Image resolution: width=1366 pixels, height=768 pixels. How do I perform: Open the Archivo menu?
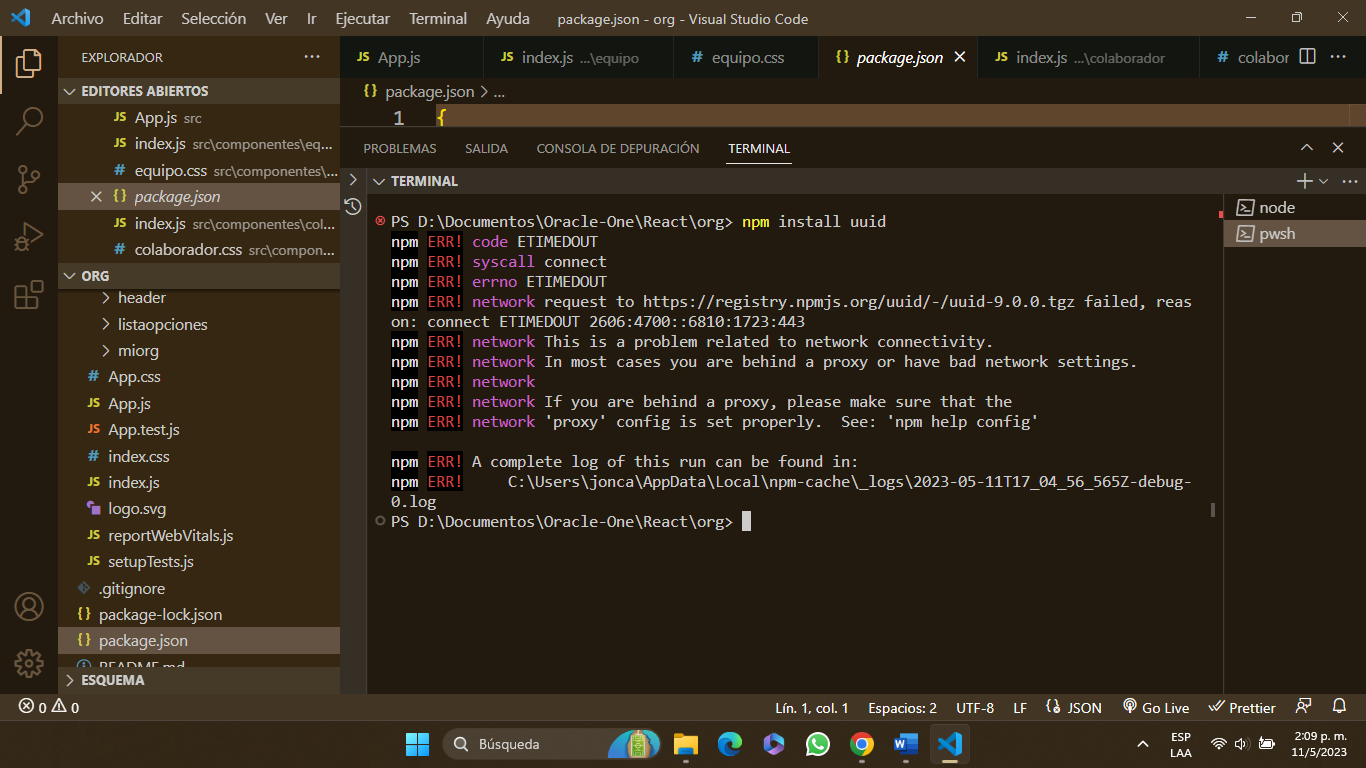point(77,19)
